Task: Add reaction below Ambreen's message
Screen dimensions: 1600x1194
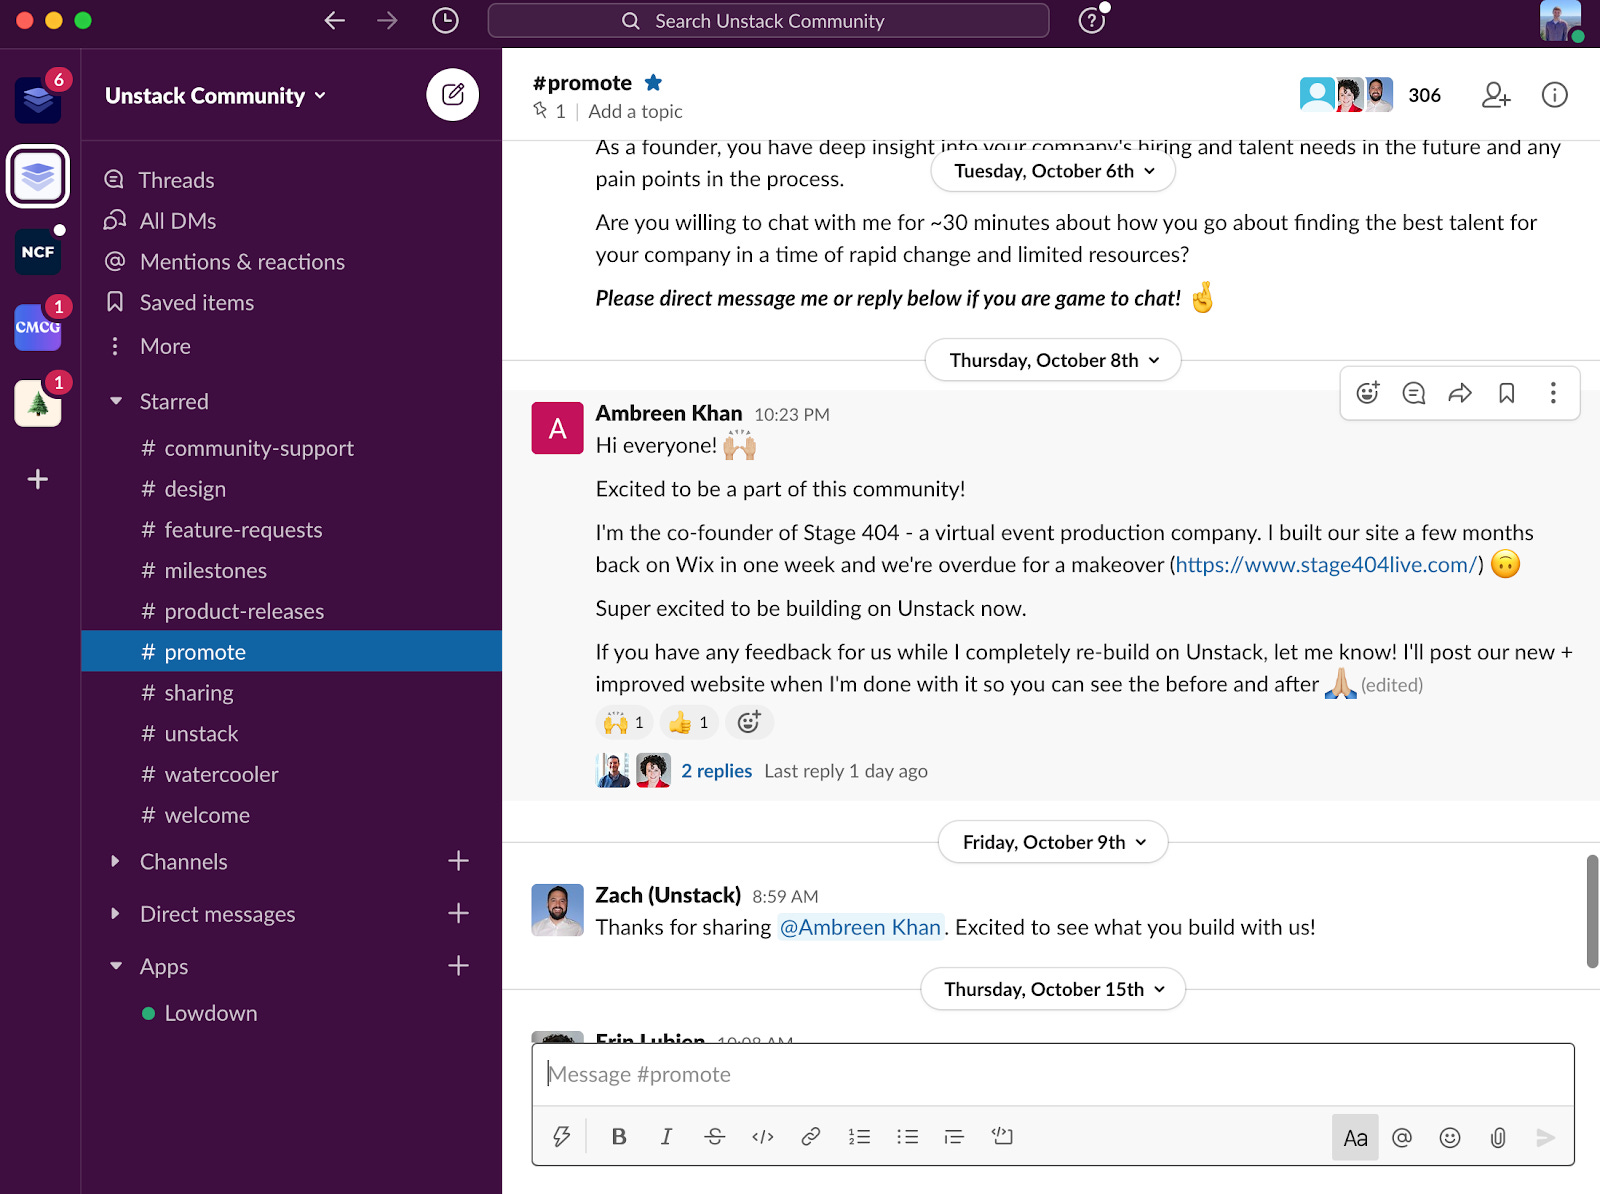Action: pos(749,722)
